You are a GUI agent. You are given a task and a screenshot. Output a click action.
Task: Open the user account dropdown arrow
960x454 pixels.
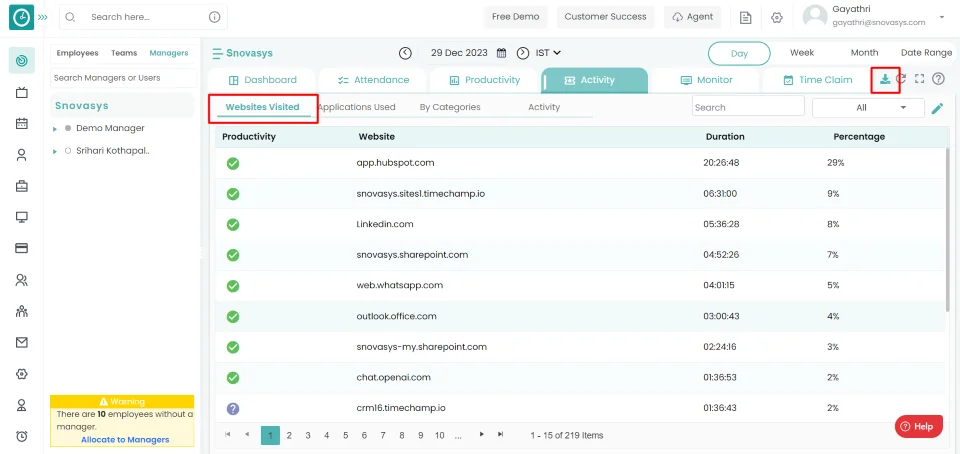click(x=942, y=17)
